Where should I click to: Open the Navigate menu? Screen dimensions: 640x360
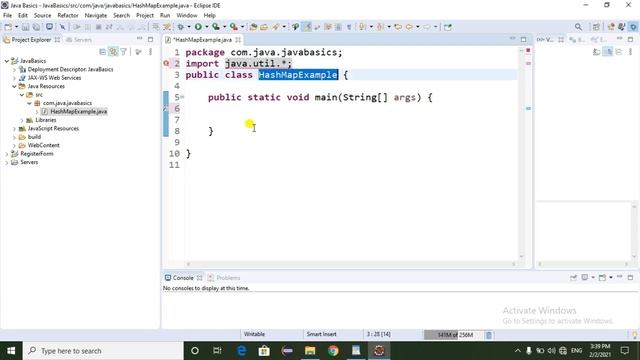(96, 15)
